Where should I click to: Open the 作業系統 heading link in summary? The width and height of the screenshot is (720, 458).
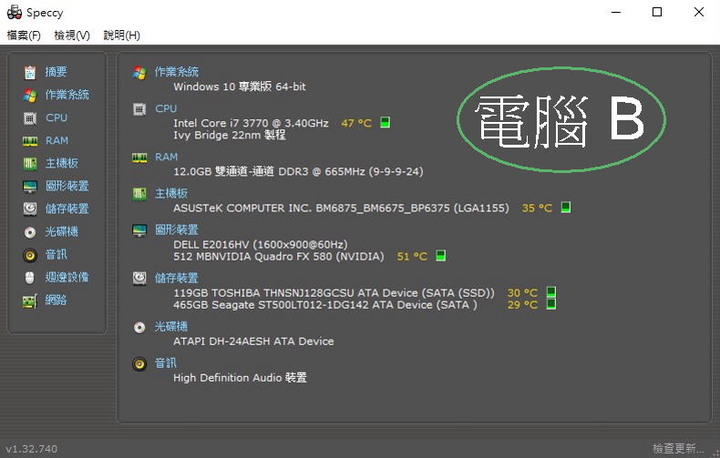[176, 72]
